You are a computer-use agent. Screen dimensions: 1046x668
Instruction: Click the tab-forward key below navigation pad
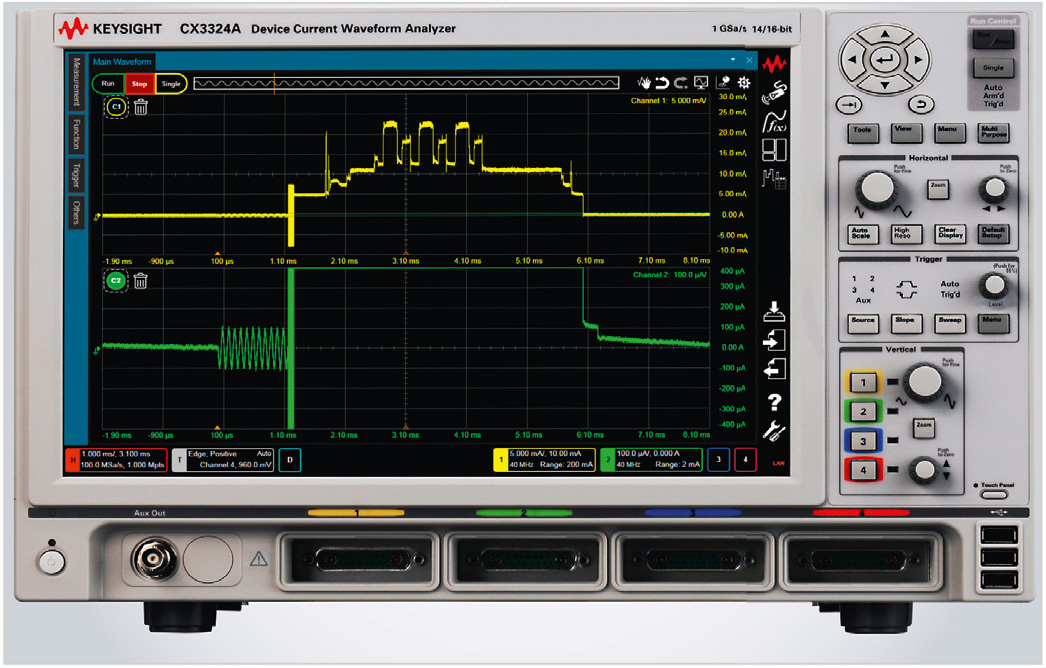pos(849,105)
